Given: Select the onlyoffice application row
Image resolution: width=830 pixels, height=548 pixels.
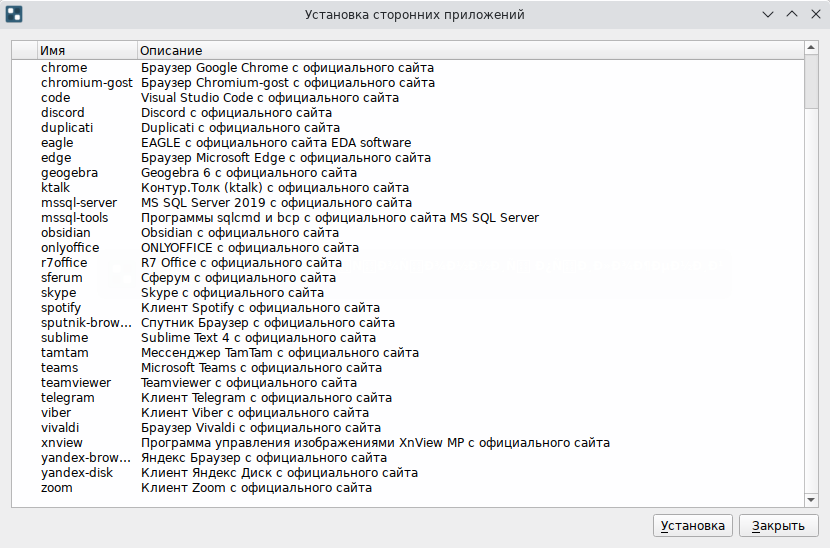Looking at the screenshot, I should (x=70, y=248).
